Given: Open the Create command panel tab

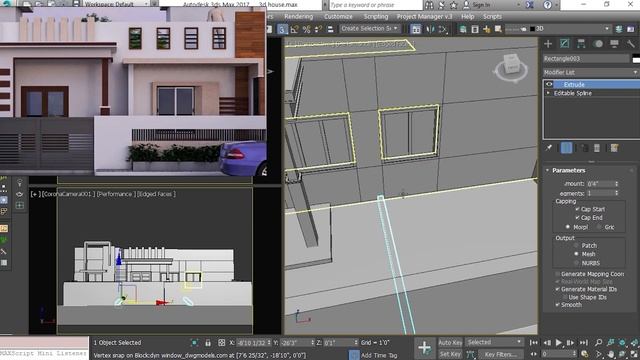Looking at the screenshot, I should 548,43.
